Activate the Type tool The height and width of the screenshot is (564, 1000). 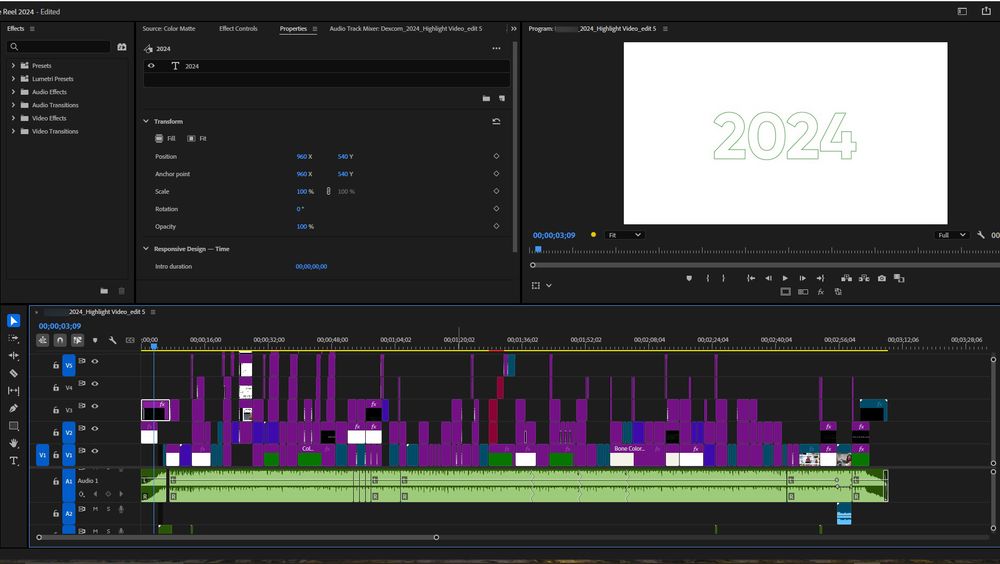click(14, 461)
